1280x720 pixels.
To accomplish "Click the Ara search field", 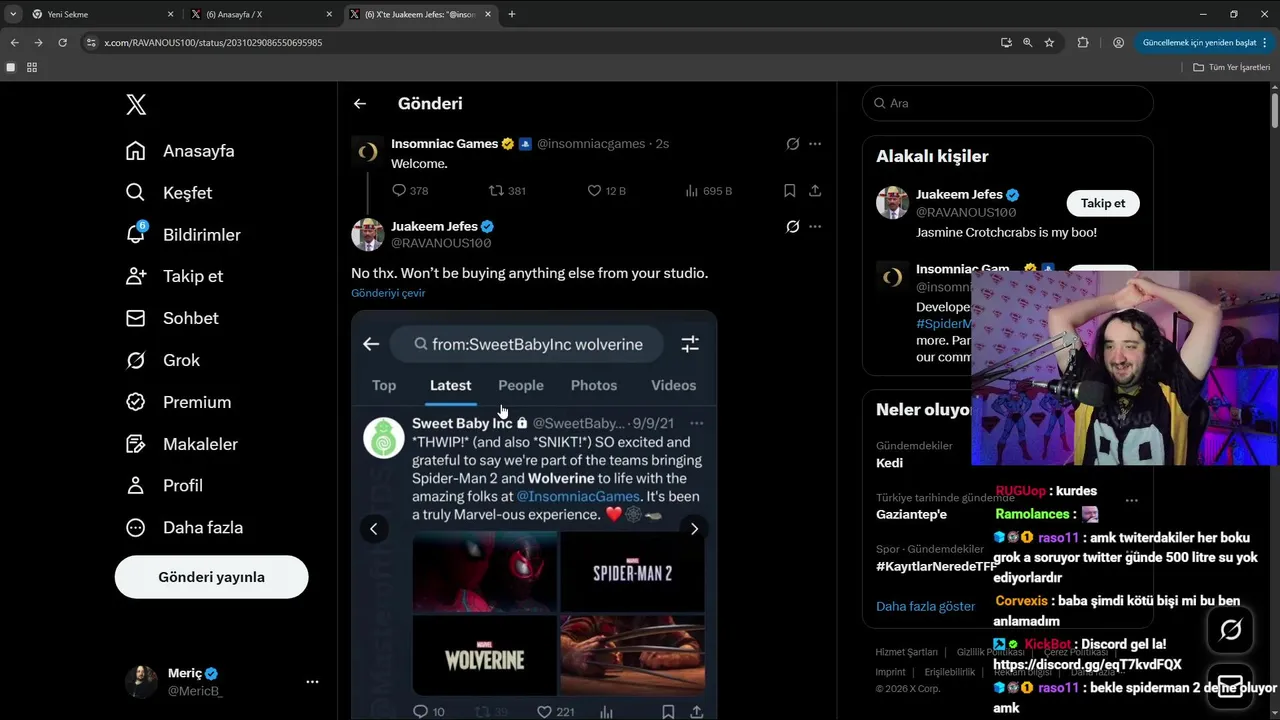I will (1008, 103).
